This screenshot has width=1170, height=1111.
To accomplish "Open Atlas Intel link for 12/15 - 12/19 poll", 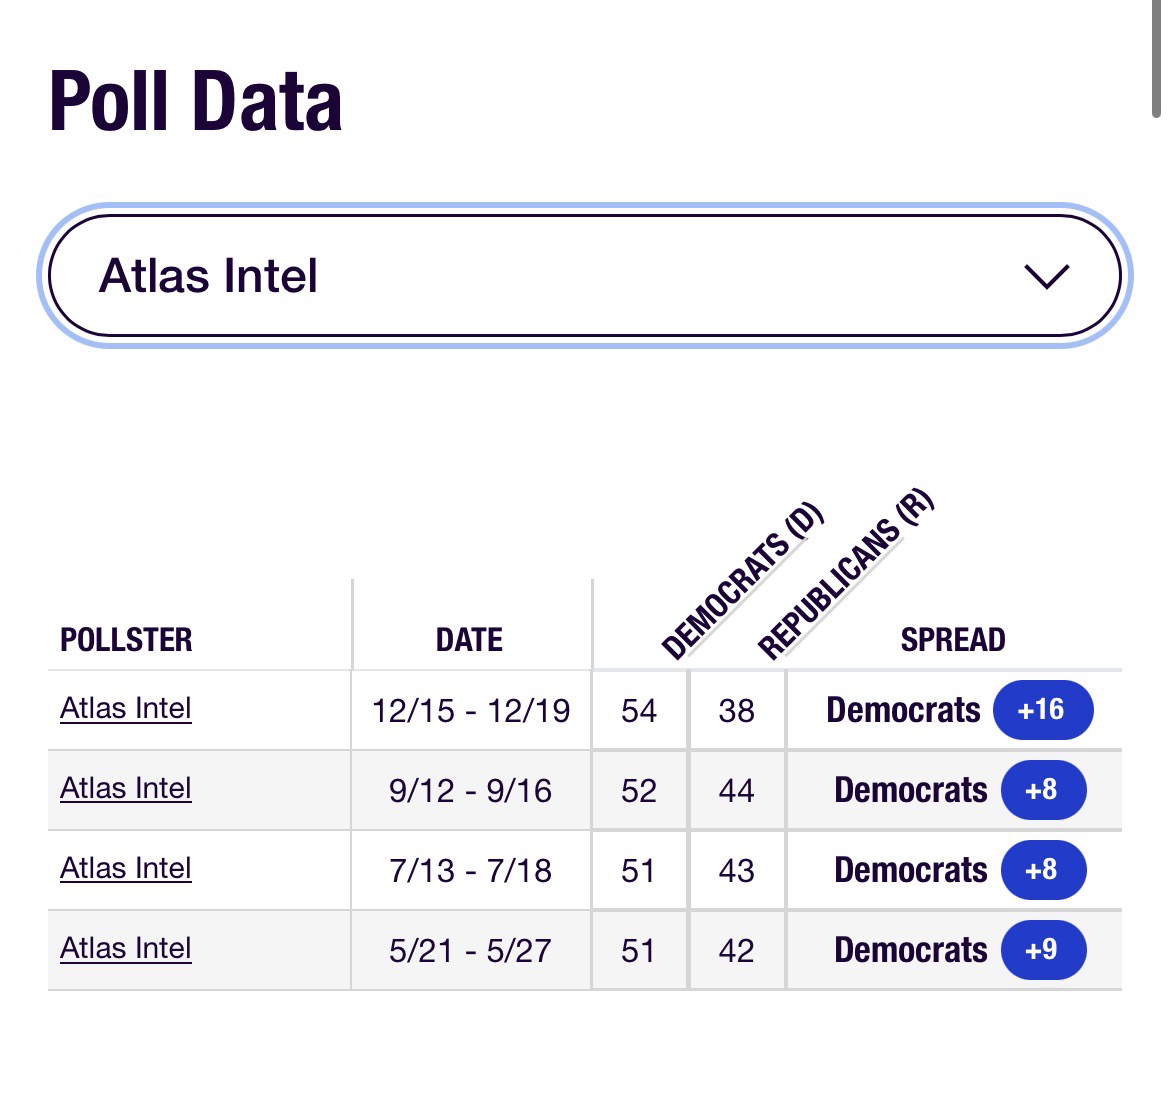I will pyautogui.click(x=126, y=708).
